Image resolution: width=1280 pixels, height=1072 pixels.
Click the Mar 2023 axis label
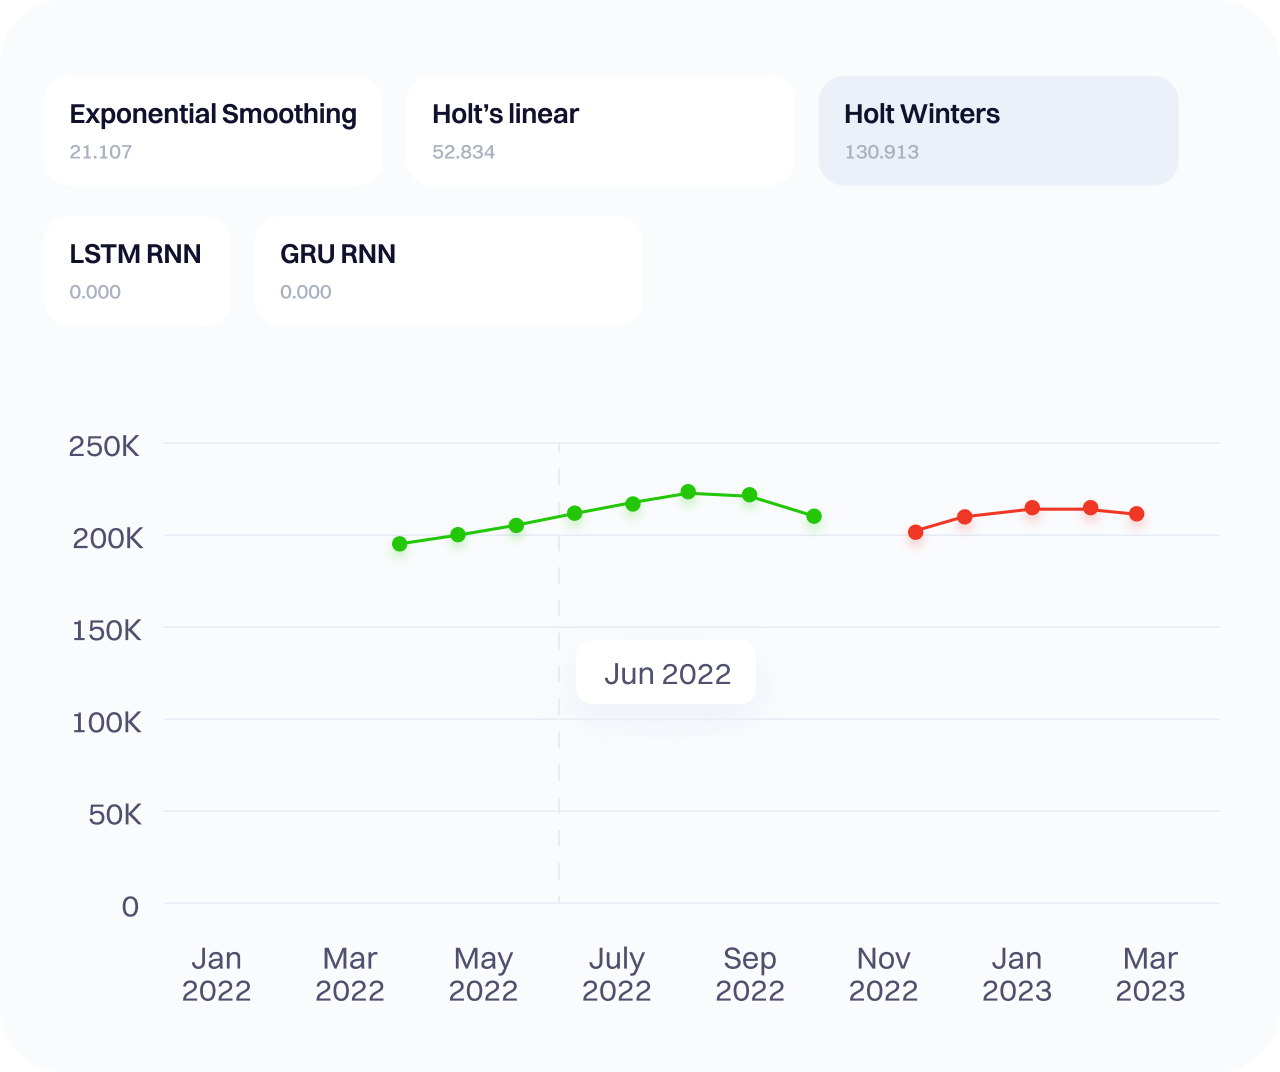pos(1150,974)
